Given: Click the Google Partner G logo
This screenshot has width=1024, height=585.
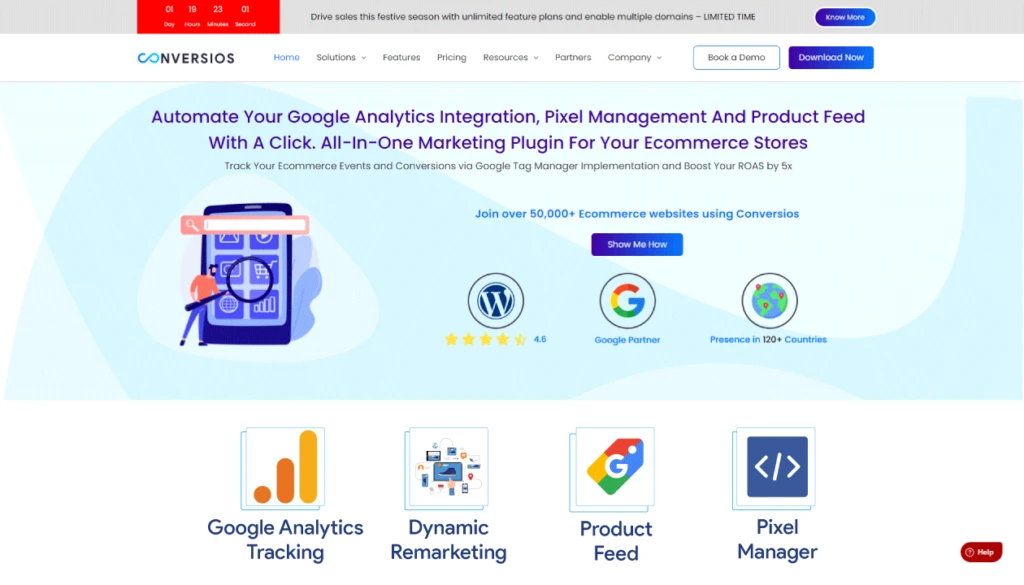Looking at the screenshot, I should click(x=628, y=301).
